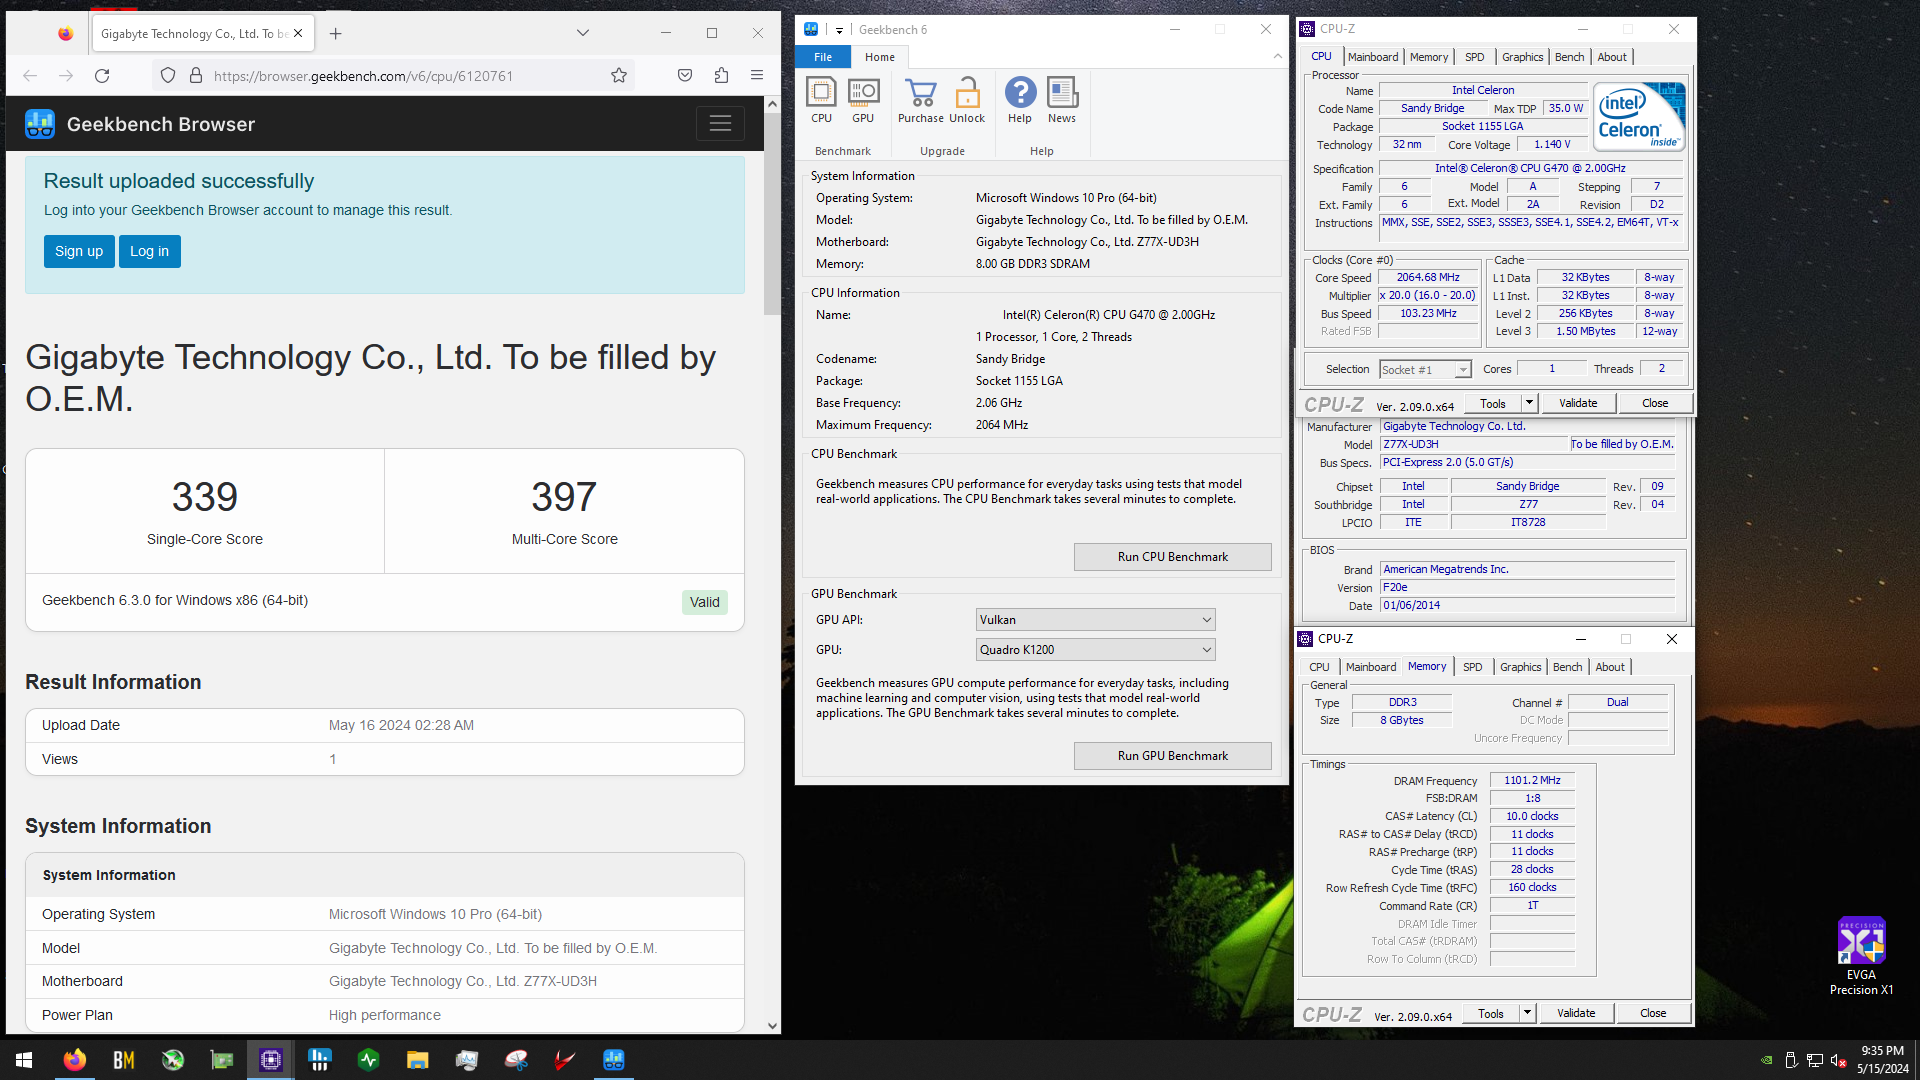
Task: Open Snipping Tool scissors icon in taskbar
Action: [516, 1060]
